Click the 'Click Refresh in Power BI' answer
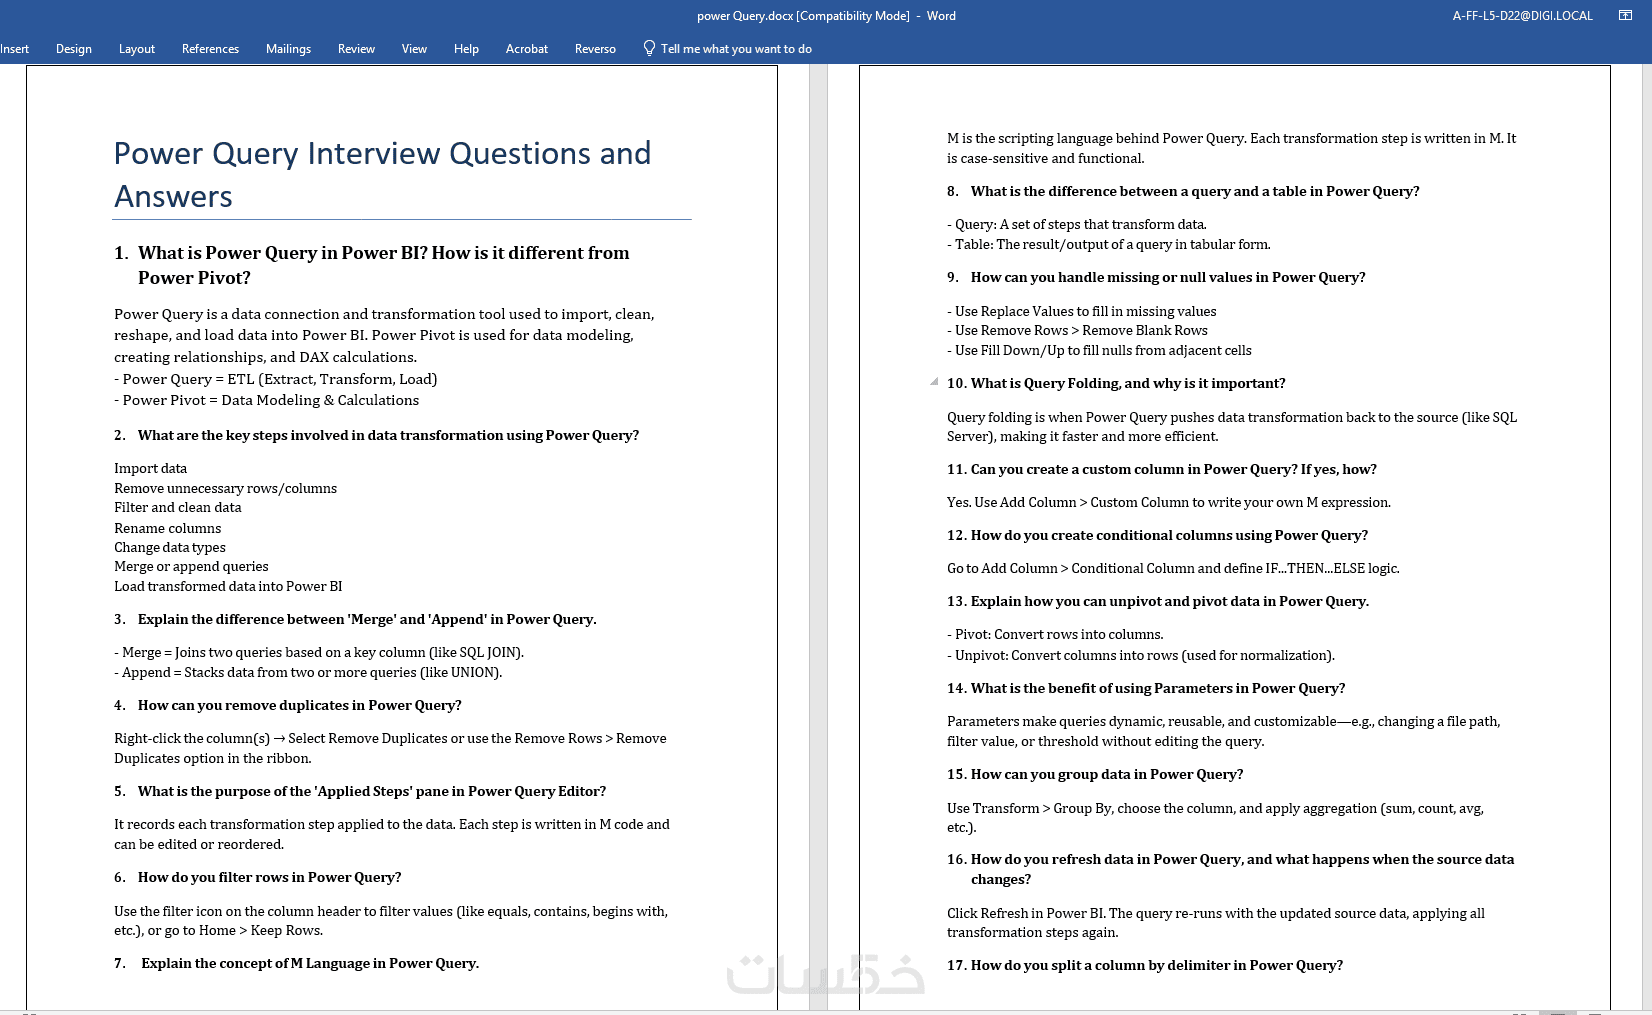1652x1015 pixels. [1216, 922]
